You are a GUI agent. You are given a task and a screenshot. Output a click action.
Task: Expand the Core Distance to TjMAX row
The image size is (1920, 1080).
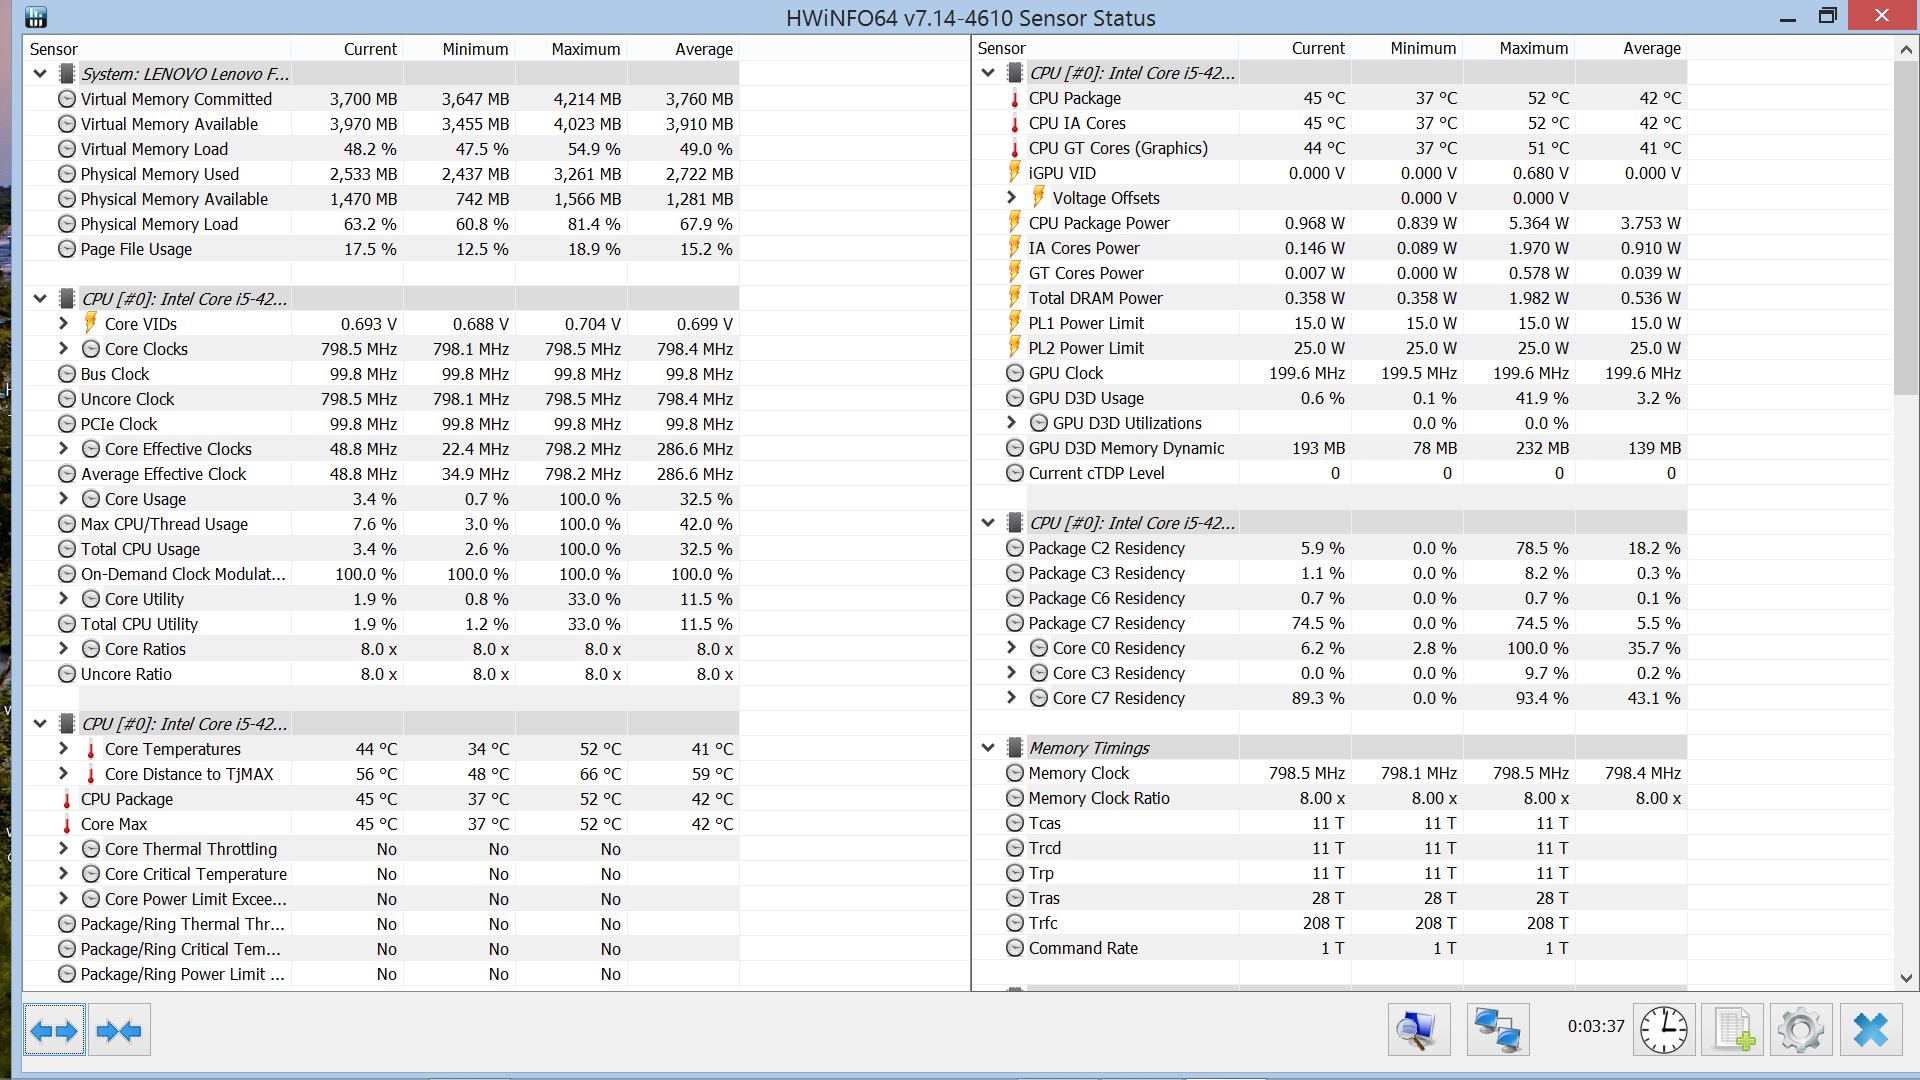click(x=63, y=773)
